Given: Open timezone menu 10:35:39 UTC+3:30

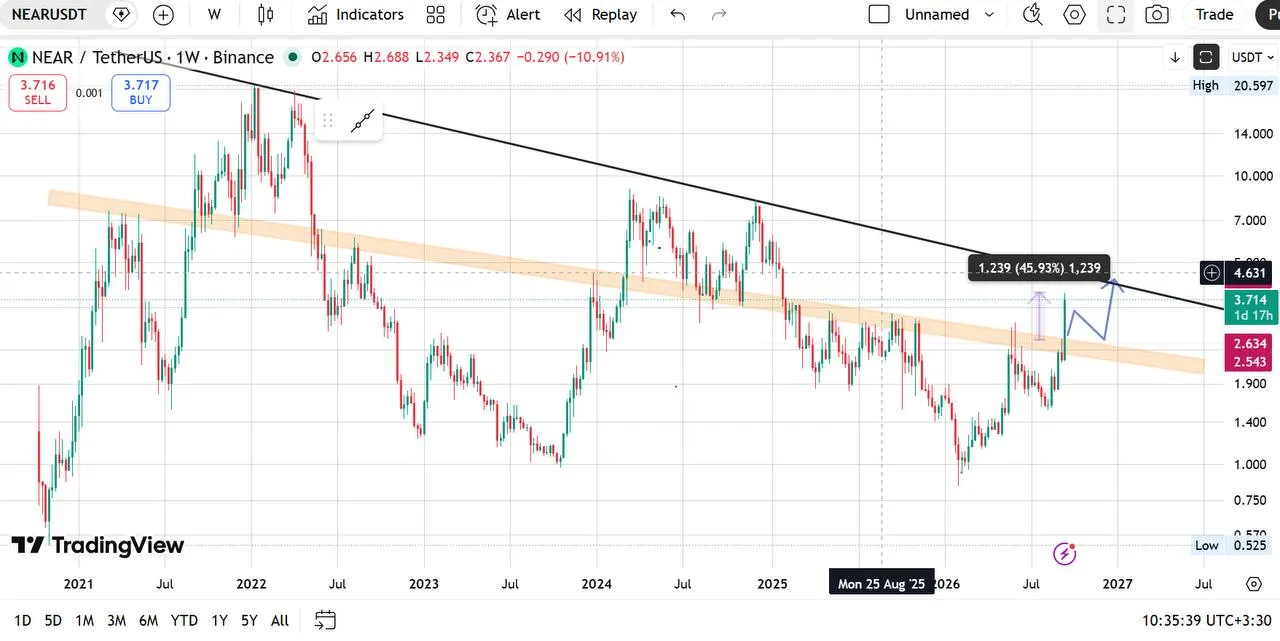Looking at the screenshot, I should [1208, 620].
